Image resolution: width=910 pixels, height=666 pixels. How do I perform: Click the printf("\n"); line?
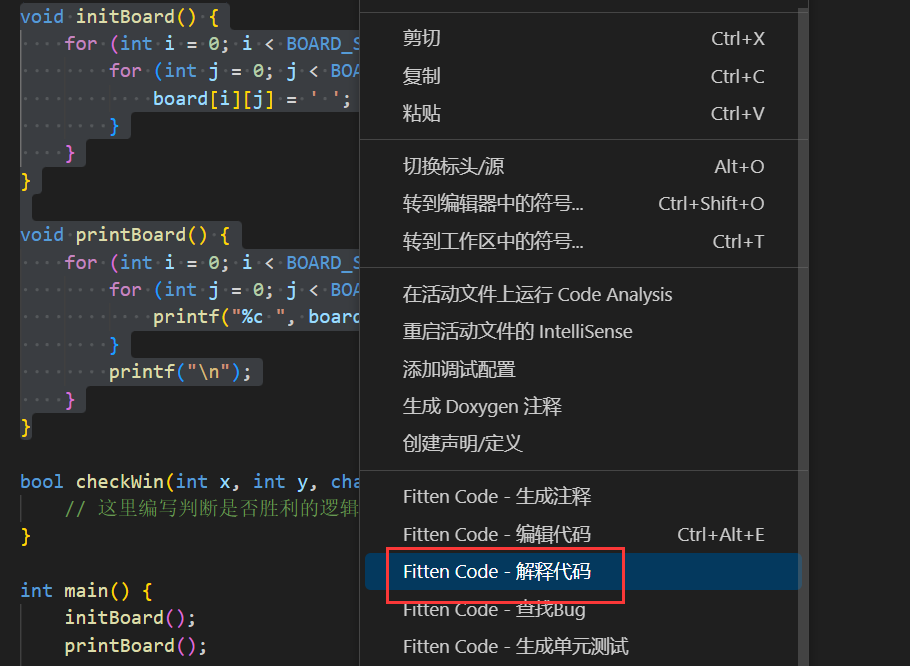pos(180,371)
